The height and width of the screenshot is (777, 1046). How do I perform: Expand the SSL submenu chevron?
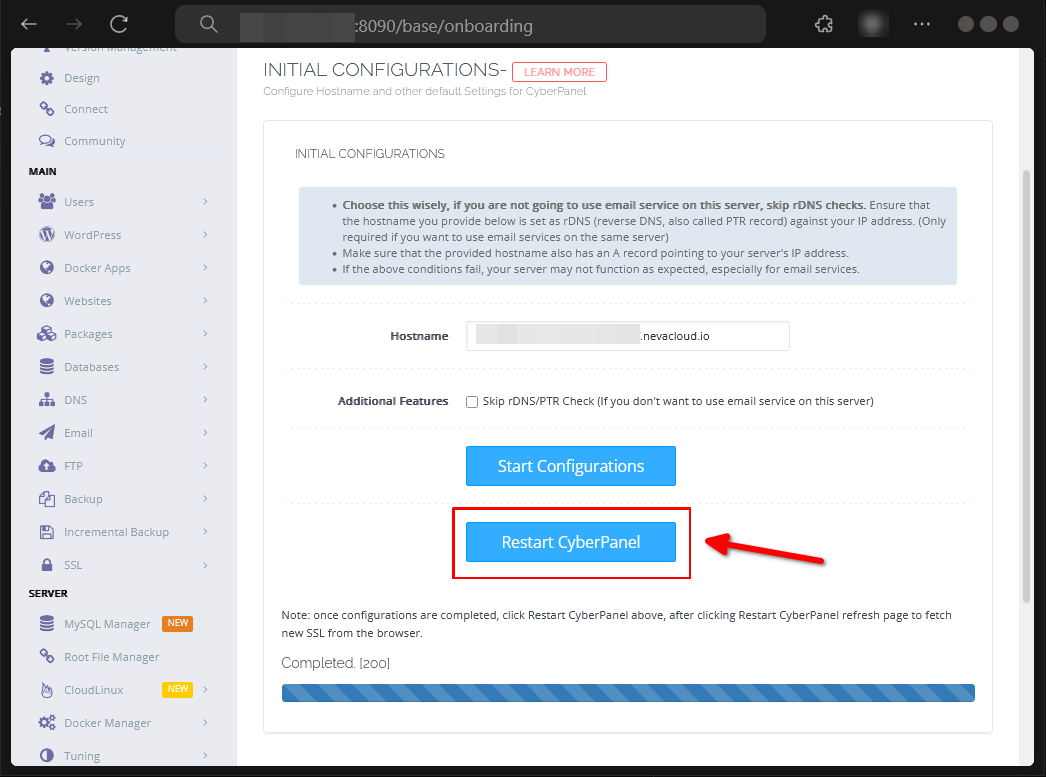pyautogui.click(x=205, y=565)
